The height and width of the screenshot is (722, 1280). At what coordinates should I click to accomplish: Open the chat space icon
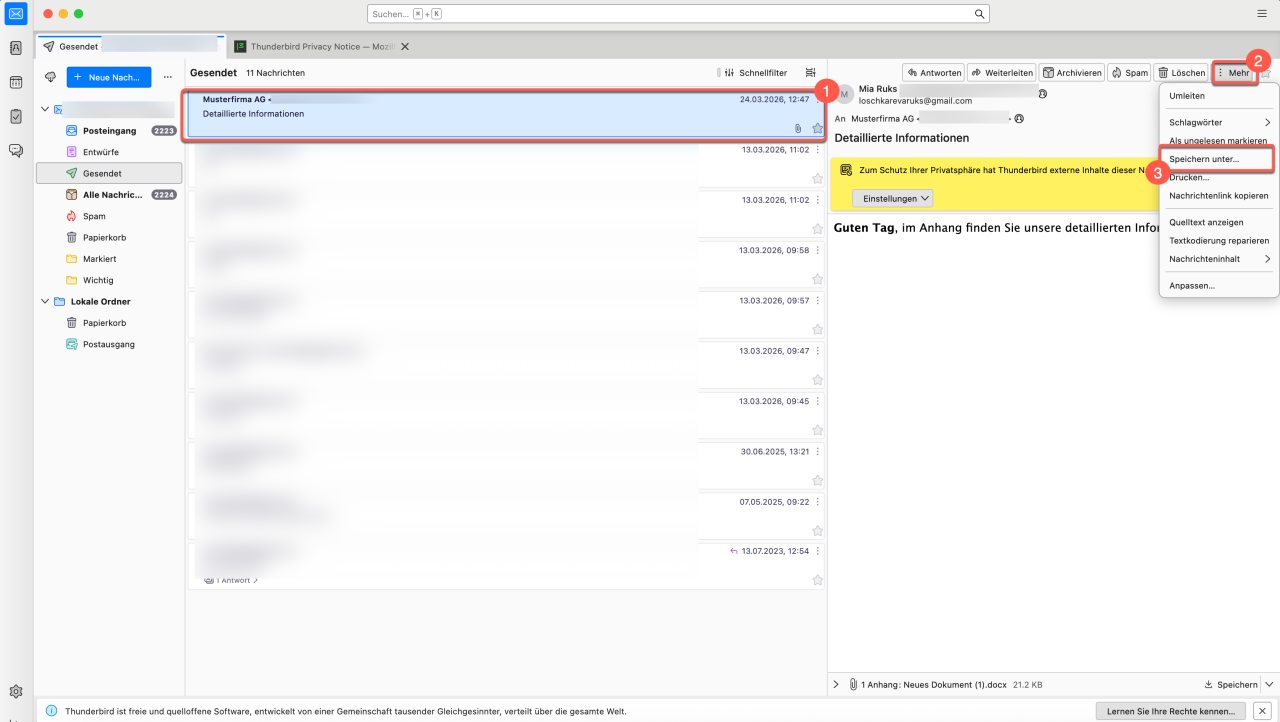tap(16, 150)
